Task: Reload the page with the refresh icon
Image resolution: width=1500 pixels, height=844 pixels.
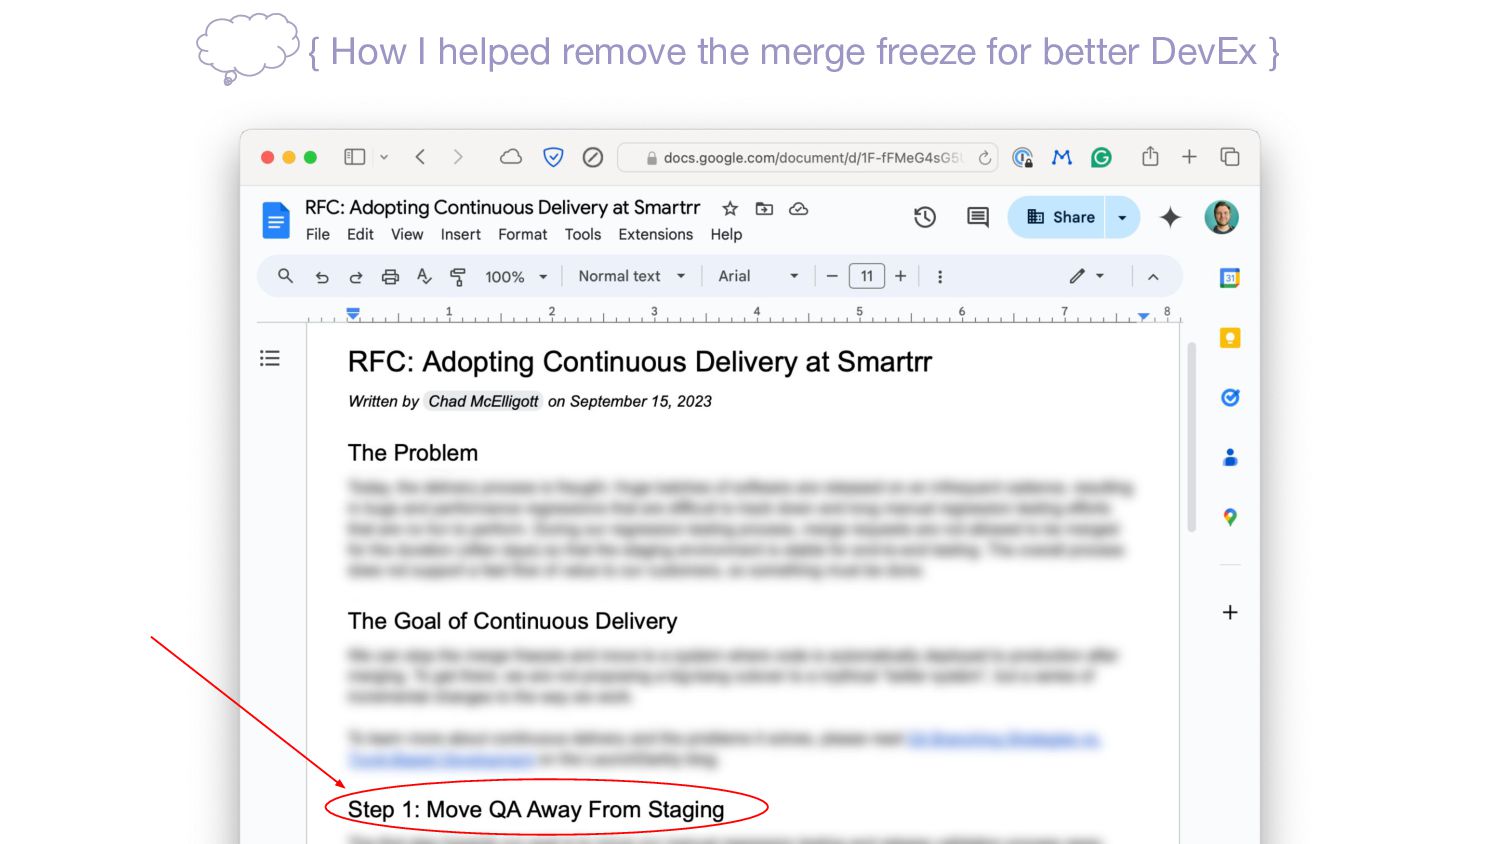Action: pyautogui.click(x=985, y=158)
